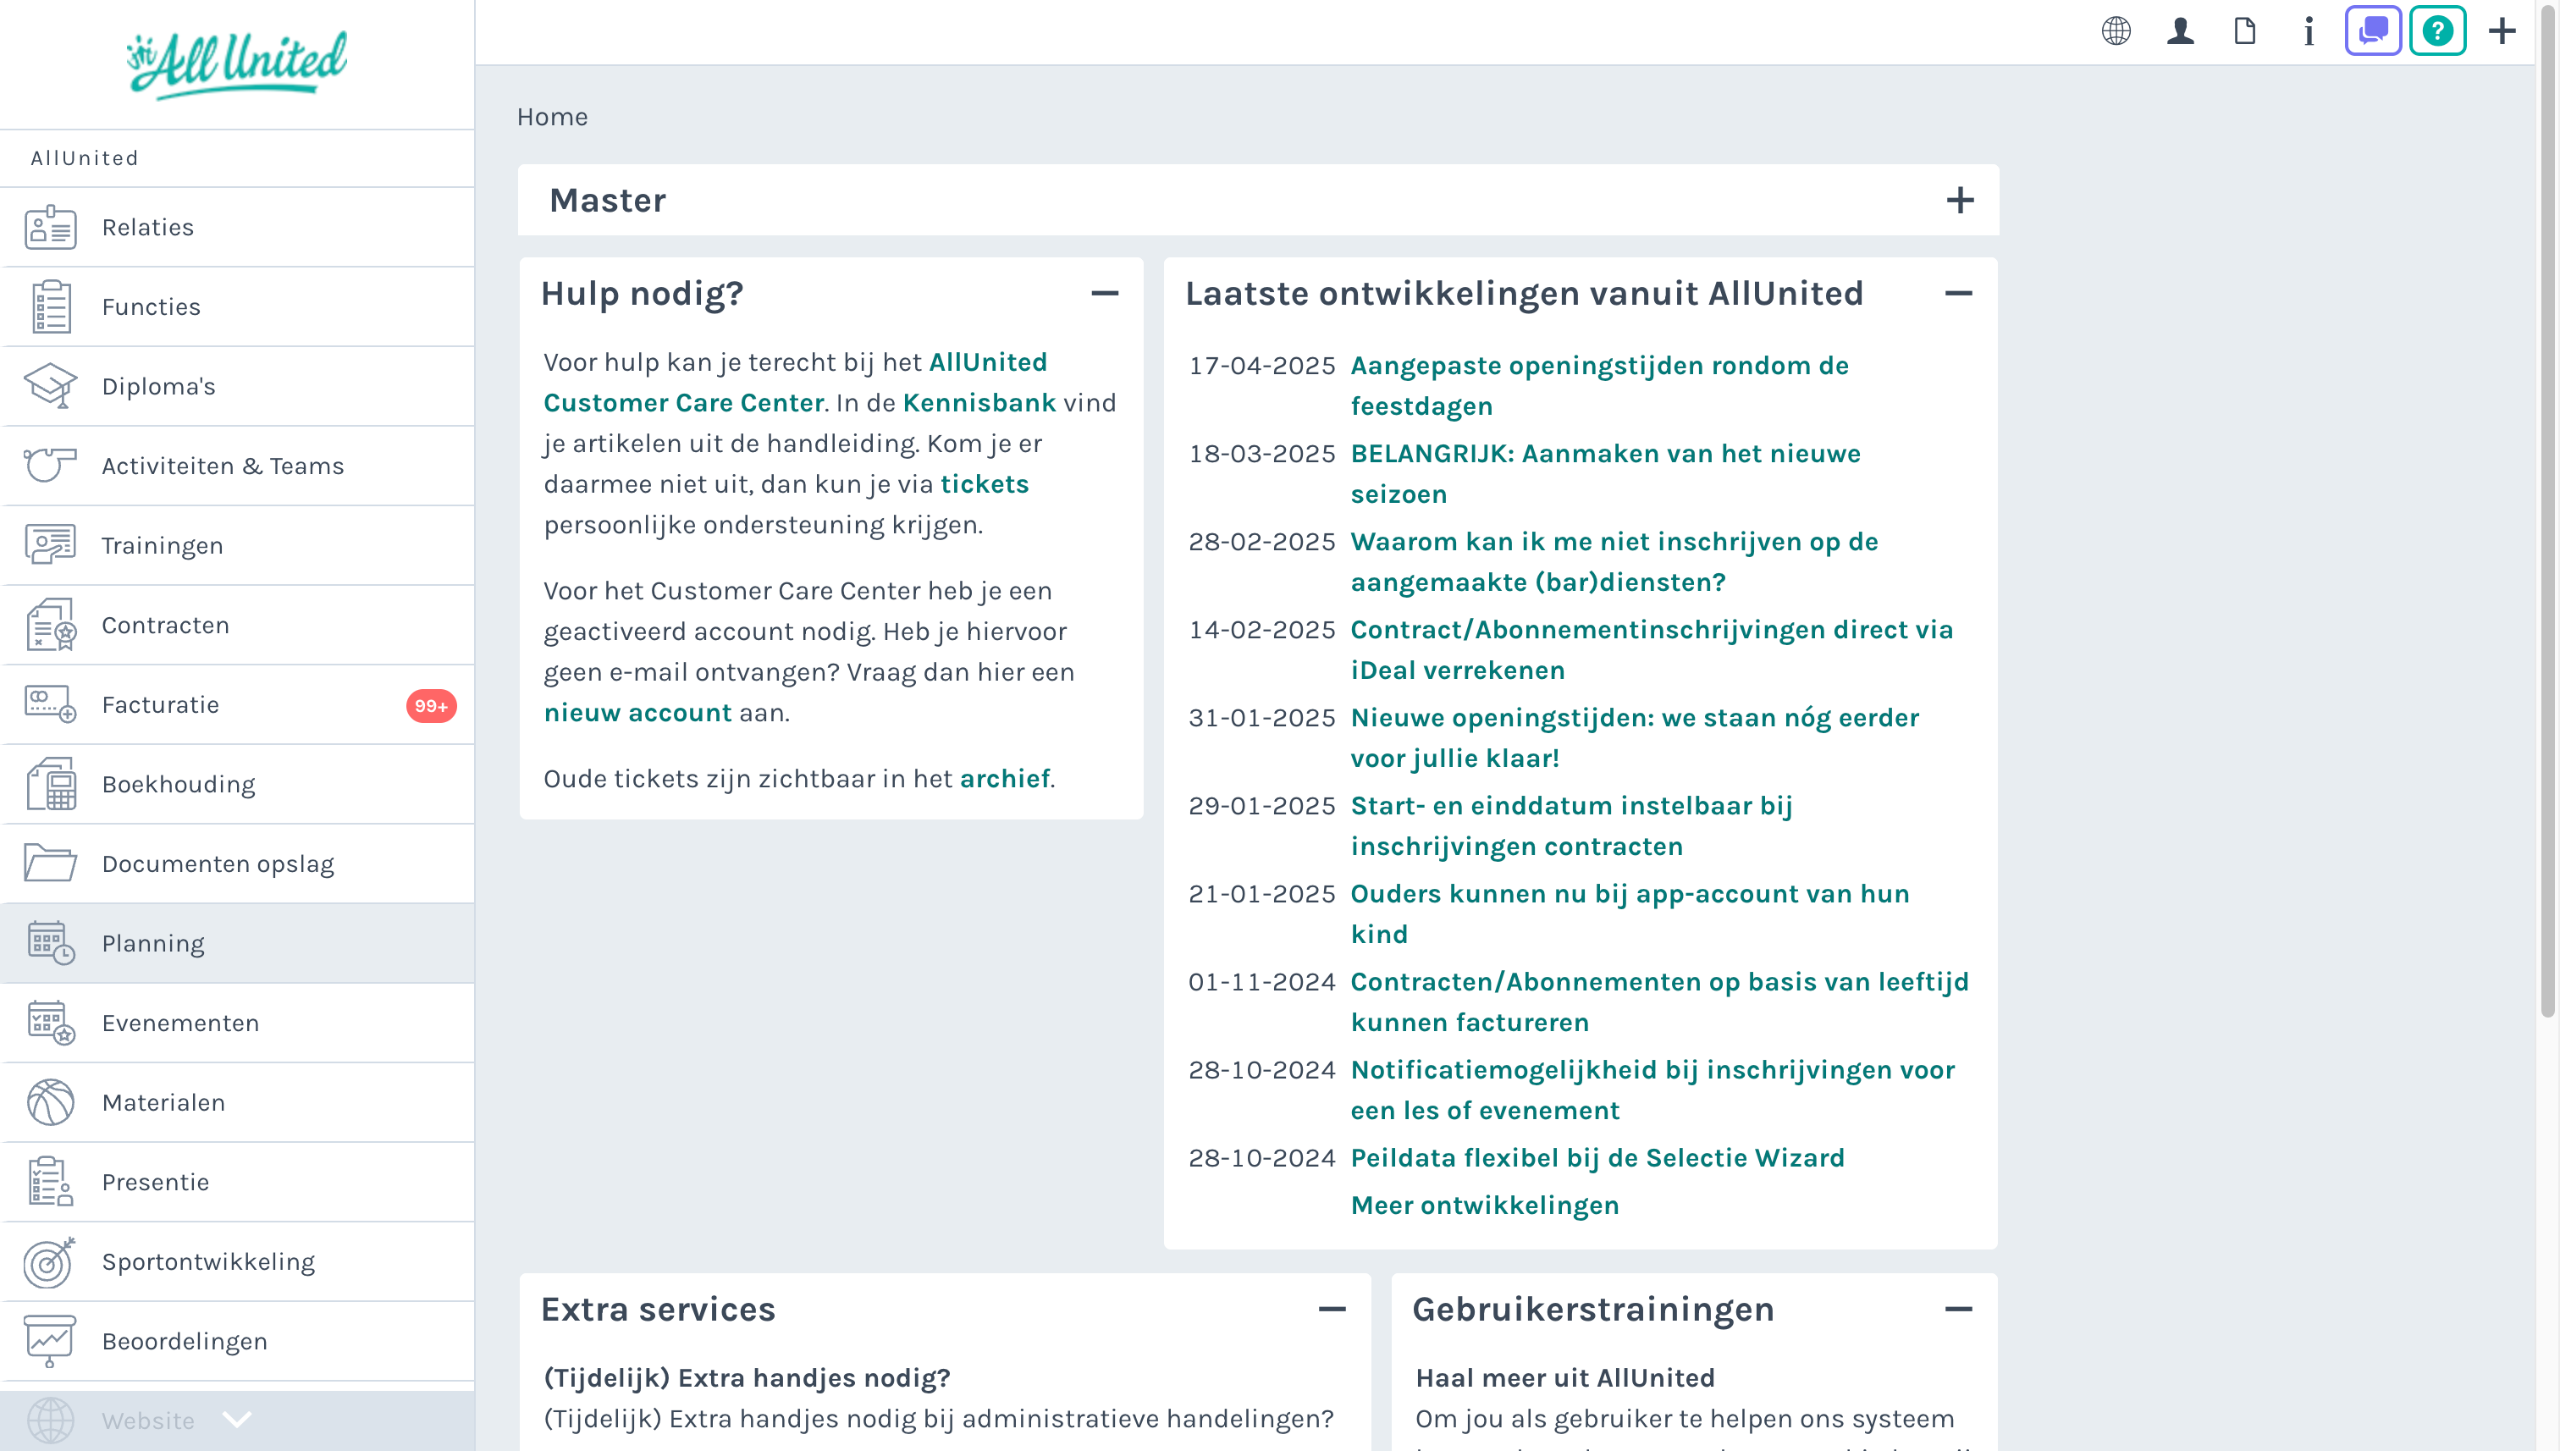
Task: Open Relaties in the sidebar menu
Action: click(x=237, y=227)
